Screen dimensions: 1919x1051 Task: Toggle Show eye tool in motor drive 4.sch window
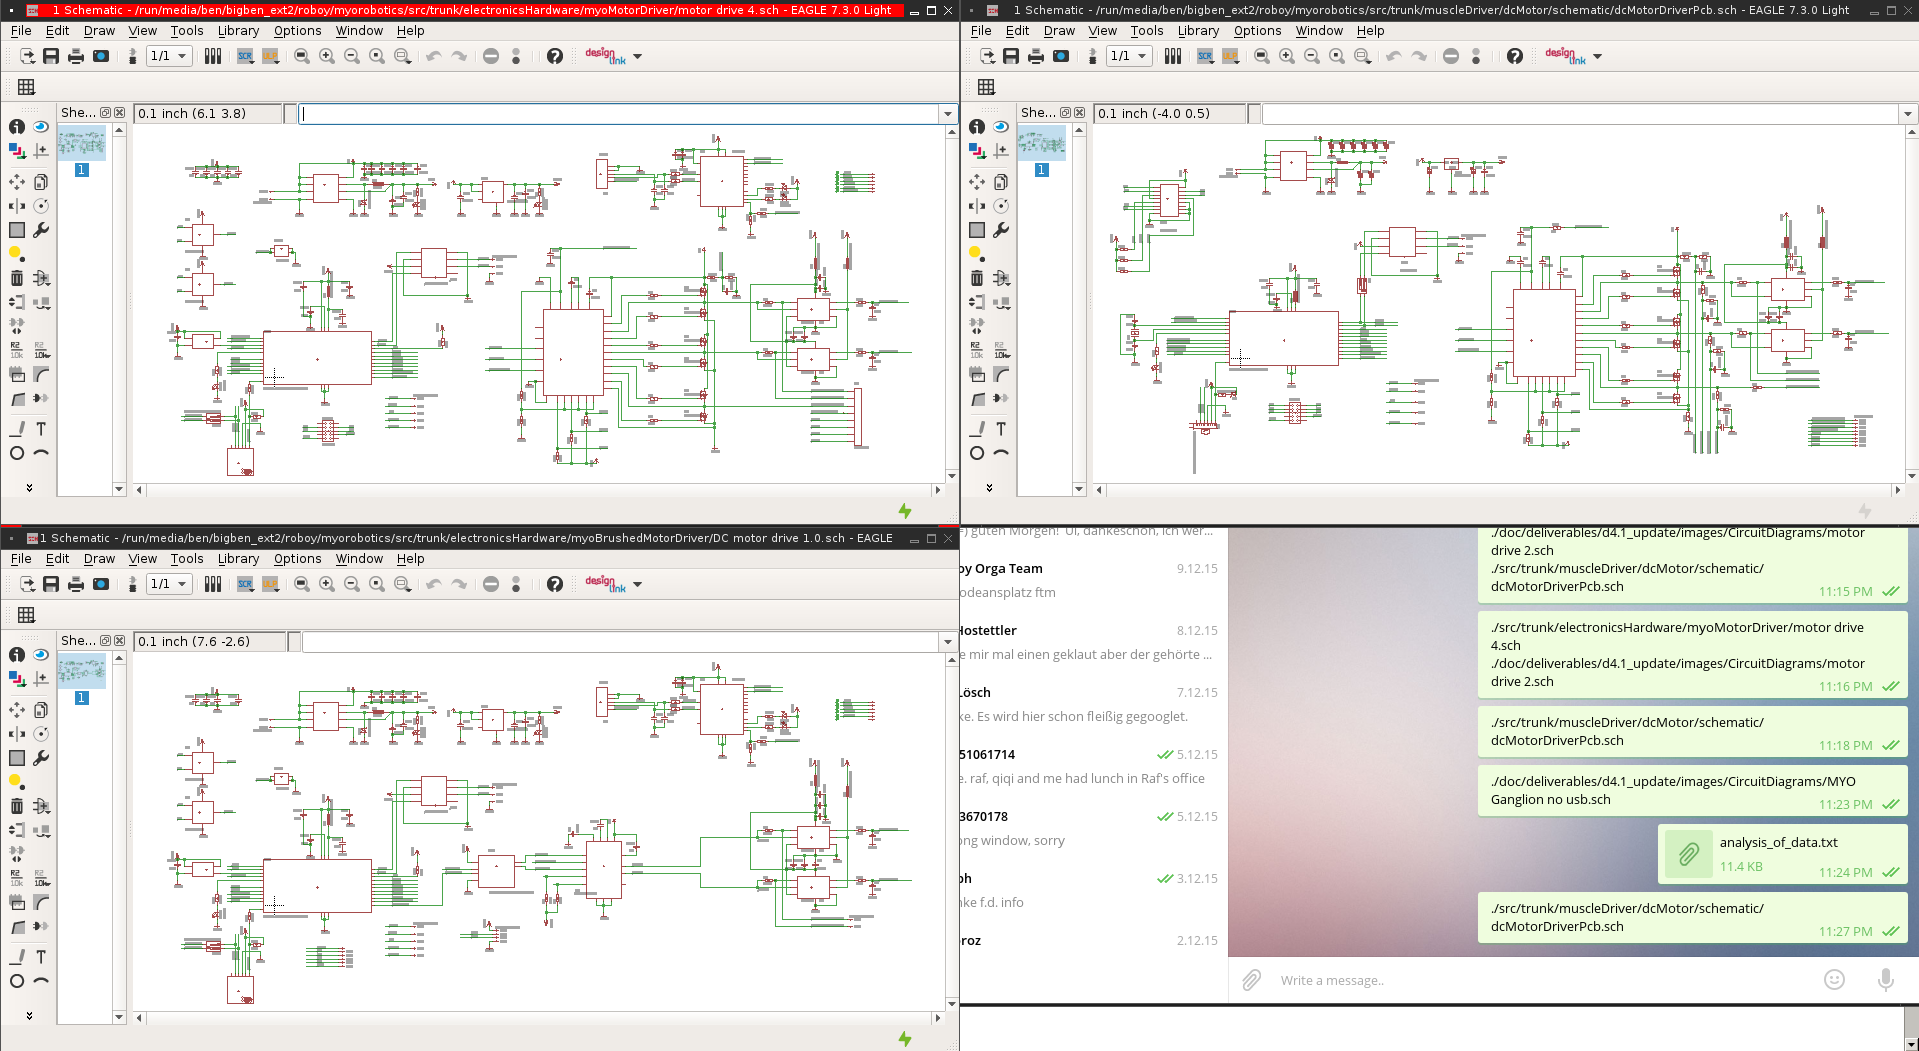click(41, 127)
